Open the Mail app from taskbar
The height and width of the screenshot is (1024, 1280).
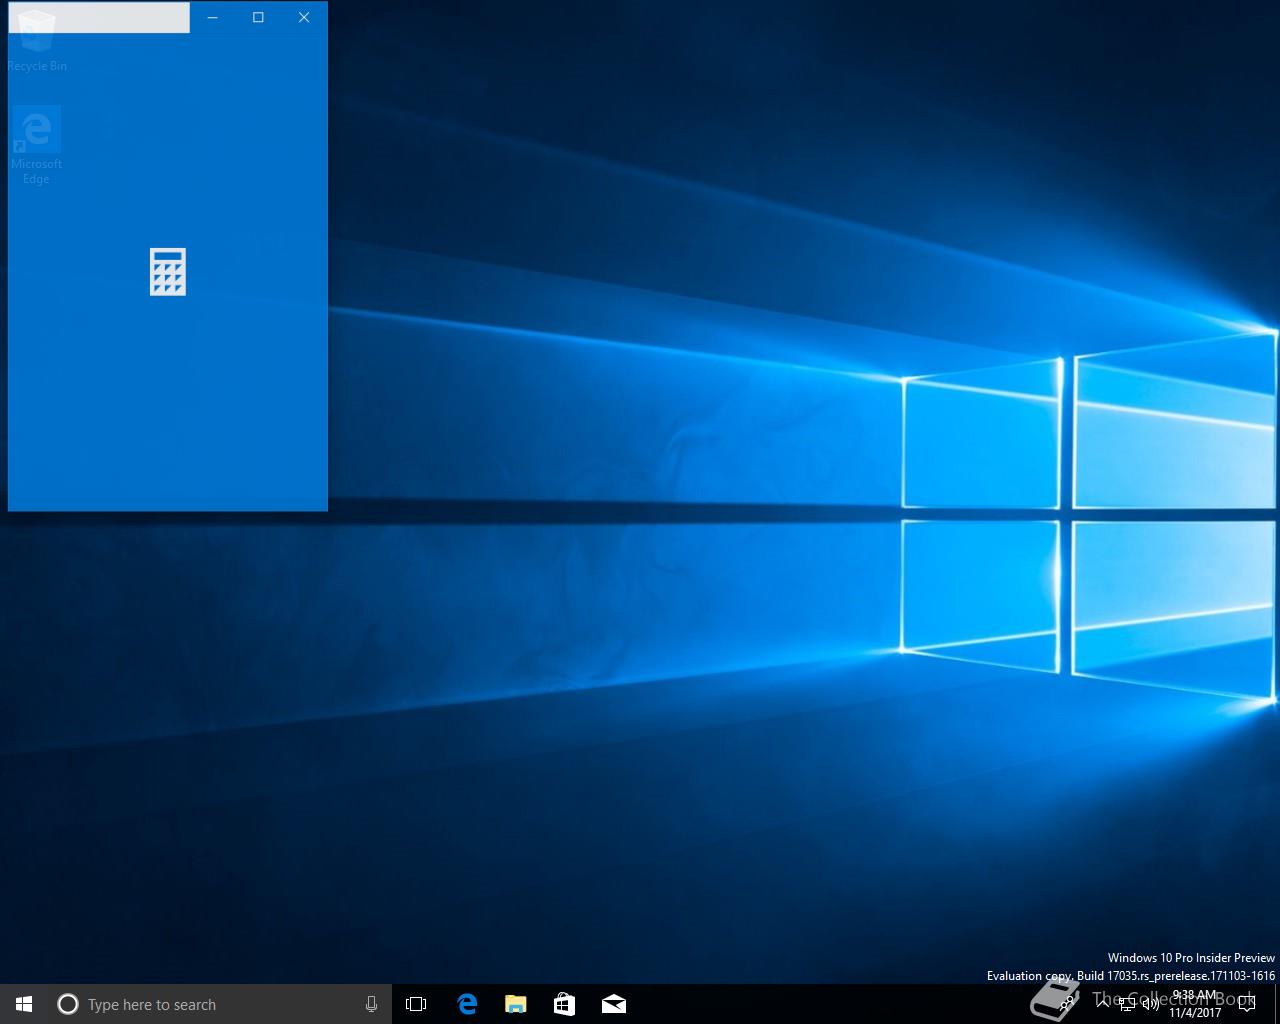coord(613,1004)
